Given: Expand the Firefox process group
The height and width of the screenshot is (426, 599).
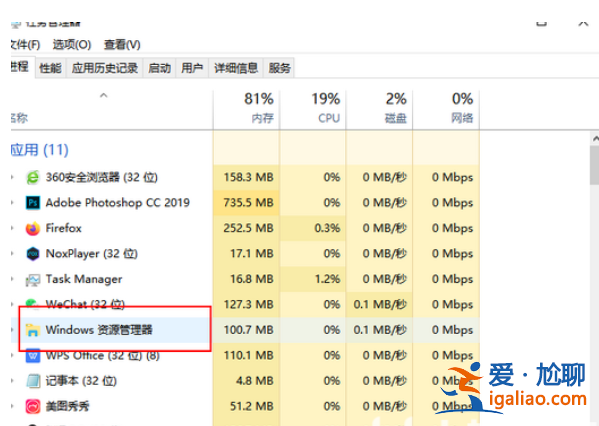Looking at the screenshot, I should pos(12,228).
